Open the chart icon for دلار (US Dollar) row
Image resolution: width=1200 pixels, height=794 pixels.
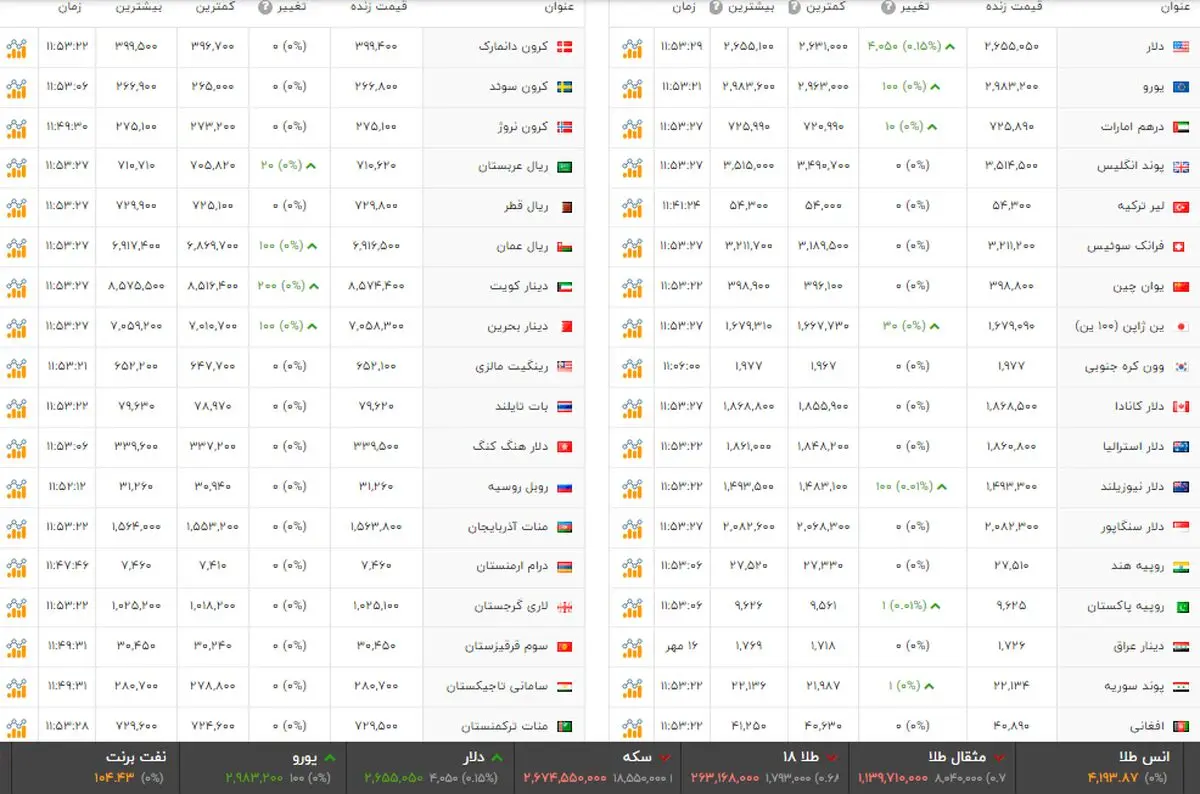click(x=632, y=47)
